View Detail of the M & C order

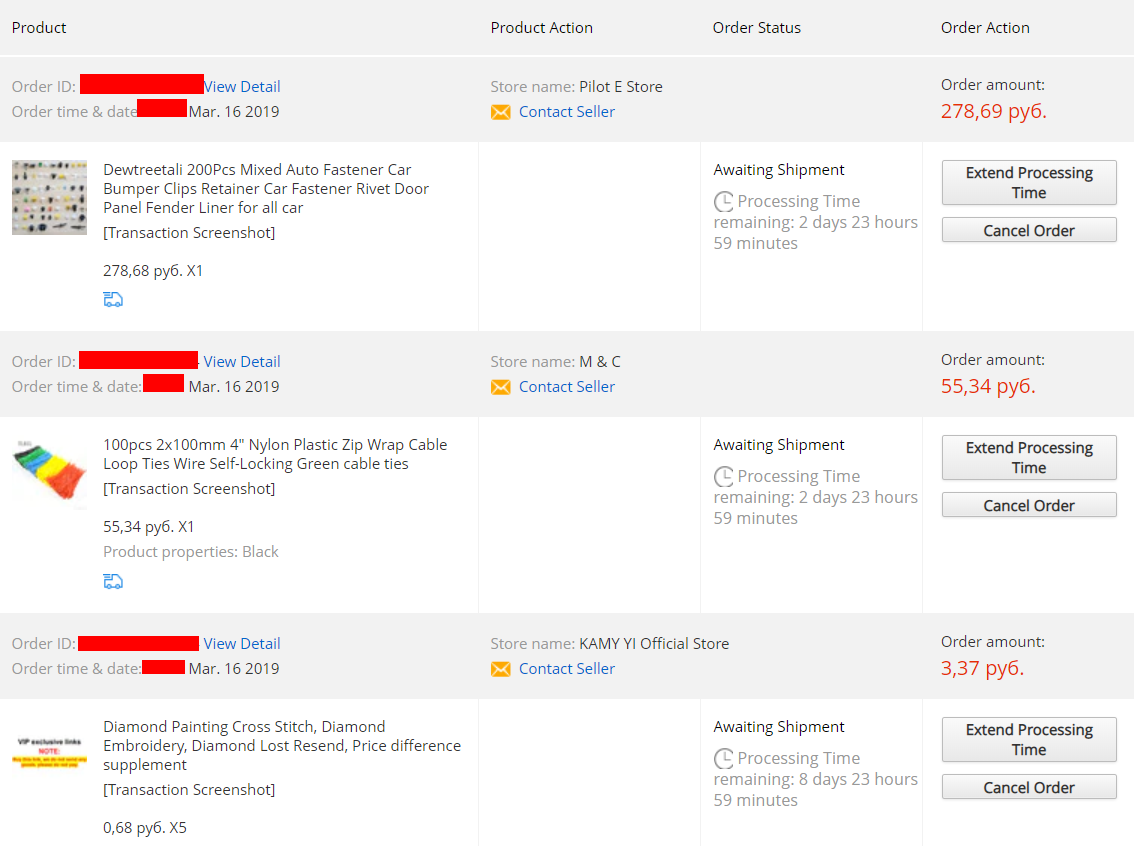tap(242, 362)
